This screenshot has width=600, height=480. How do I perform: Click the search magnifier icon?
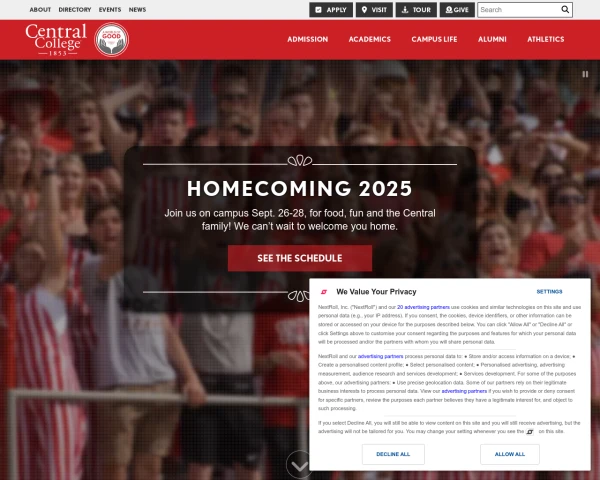[565, 10]
